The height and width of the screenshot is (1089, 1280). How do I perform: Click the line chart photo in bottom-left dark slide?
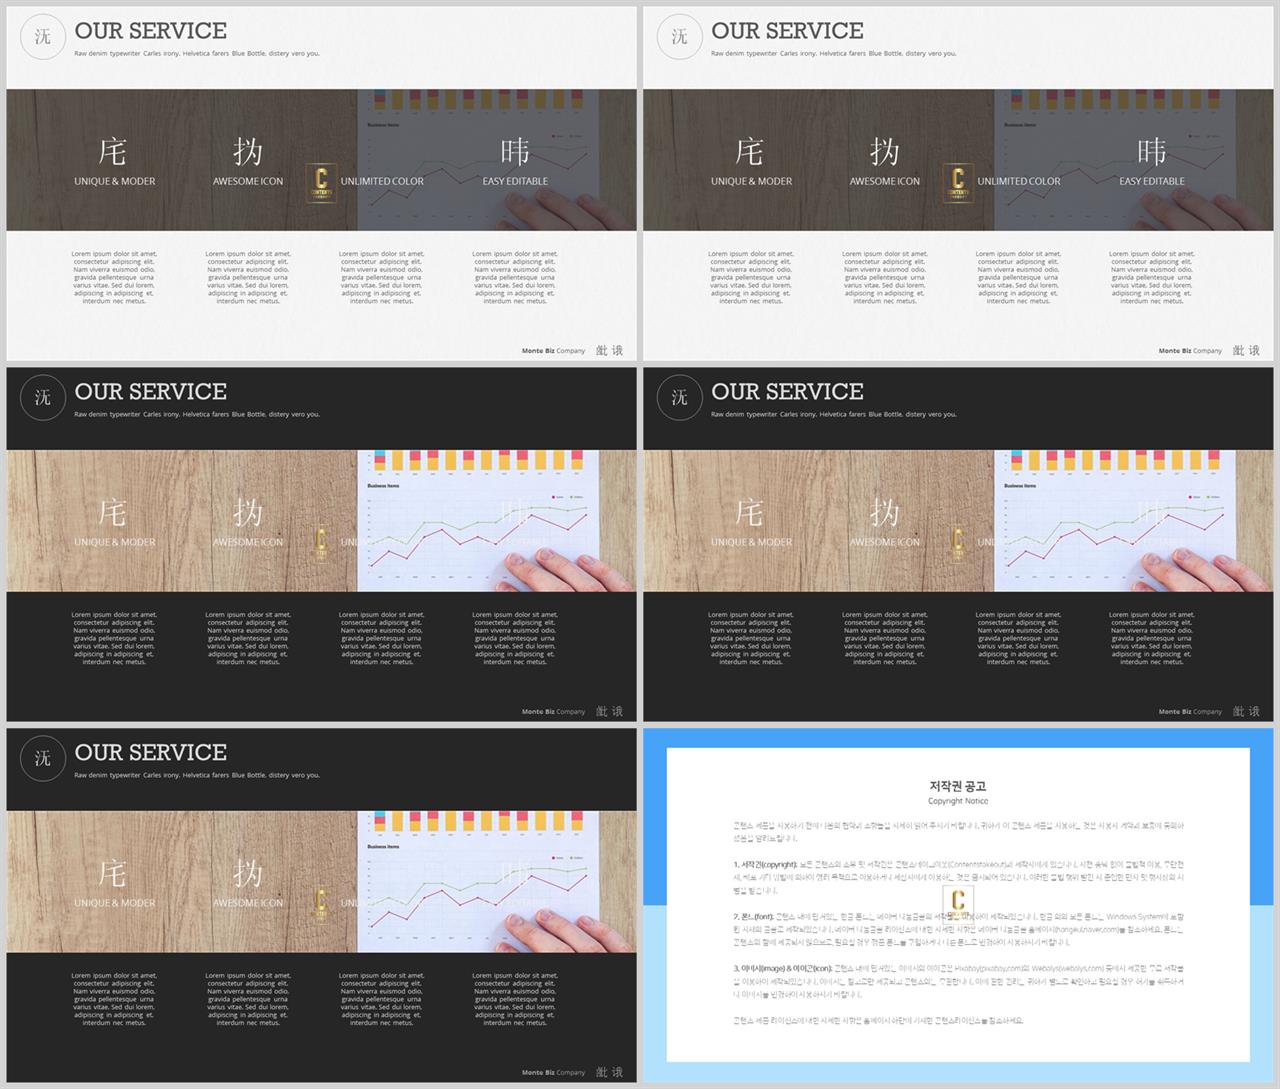[x=478, y=881]
